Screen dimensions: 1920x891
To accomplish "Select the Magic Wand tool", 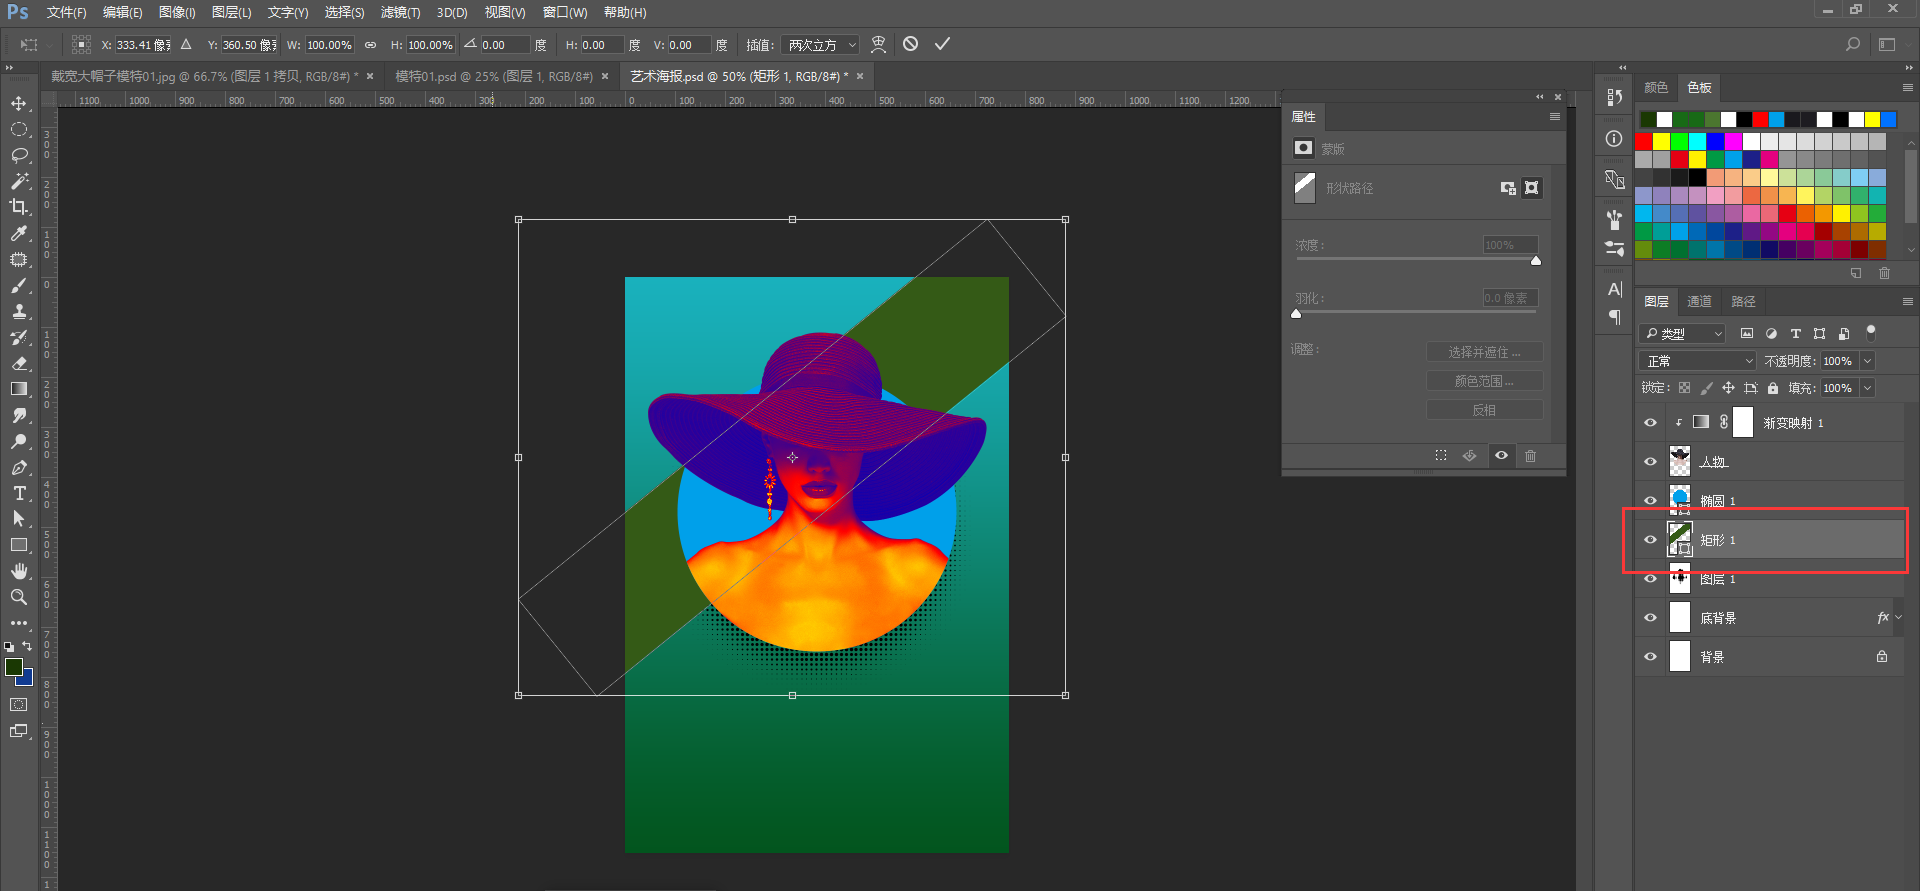I will [19, 181].
